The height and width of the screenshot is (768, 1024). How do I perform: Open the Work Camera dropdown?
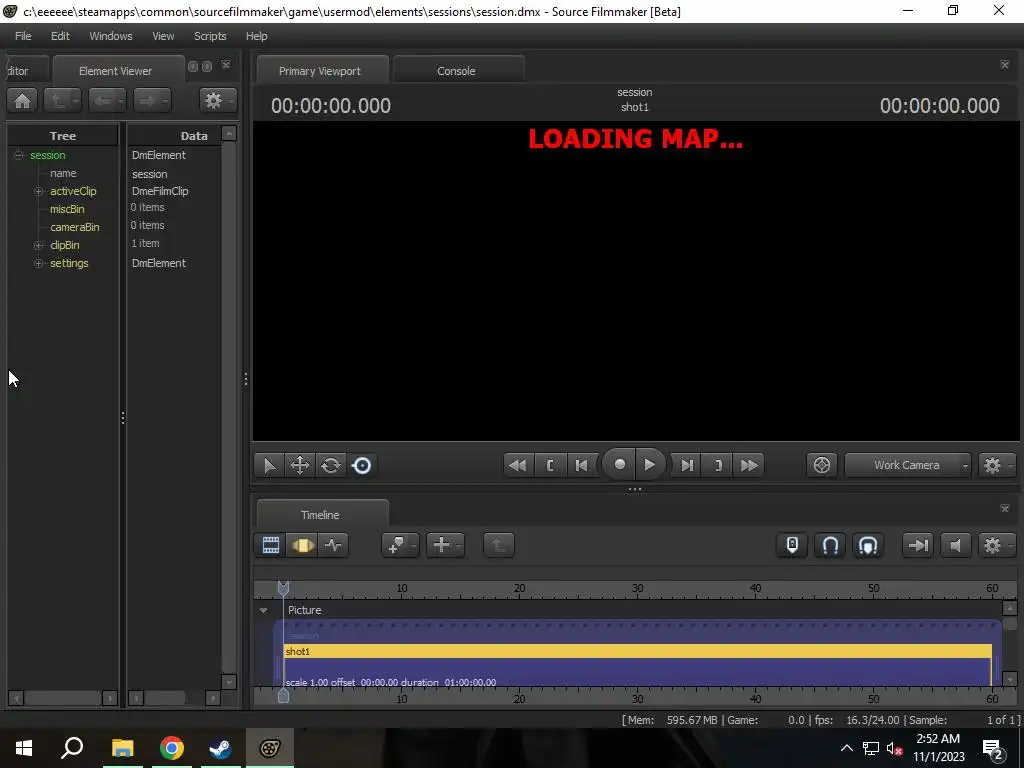point(908,466)
